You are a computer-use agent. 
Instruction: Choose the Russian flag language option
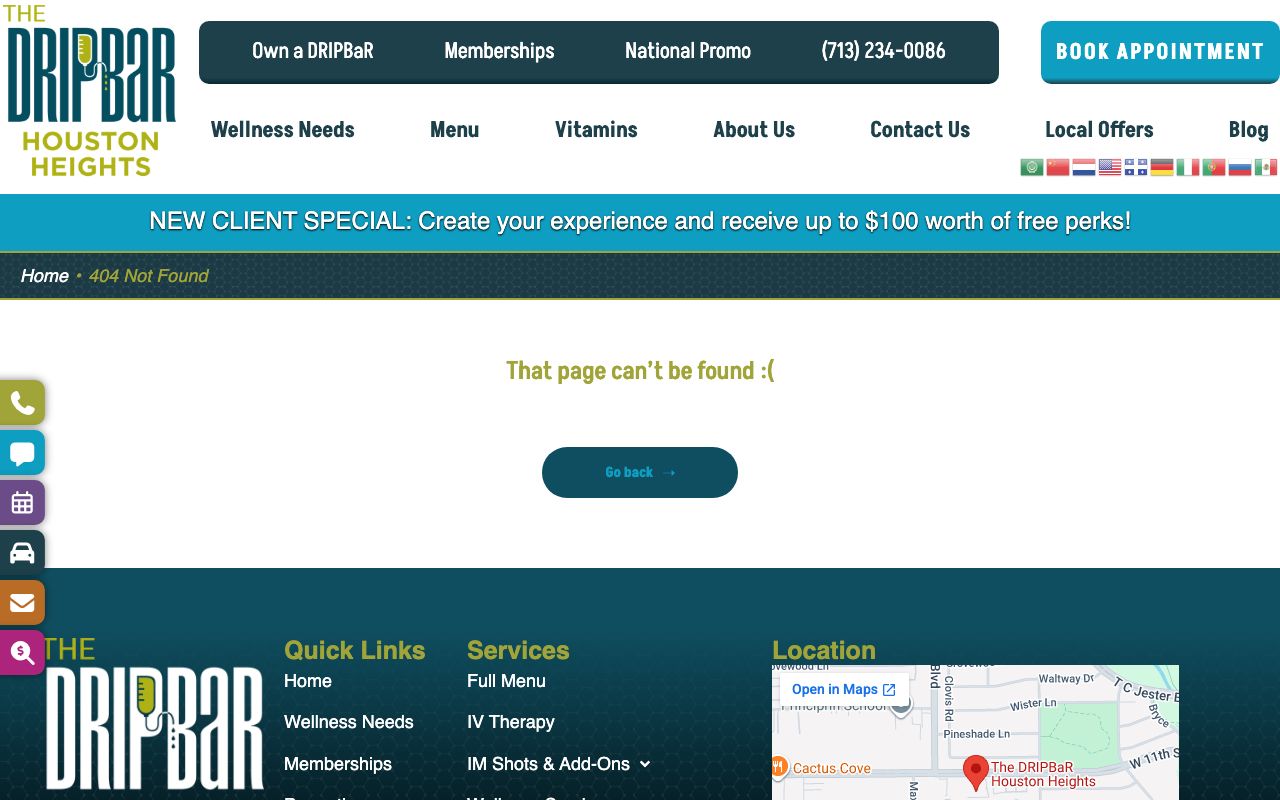[x=1240, y=167]
